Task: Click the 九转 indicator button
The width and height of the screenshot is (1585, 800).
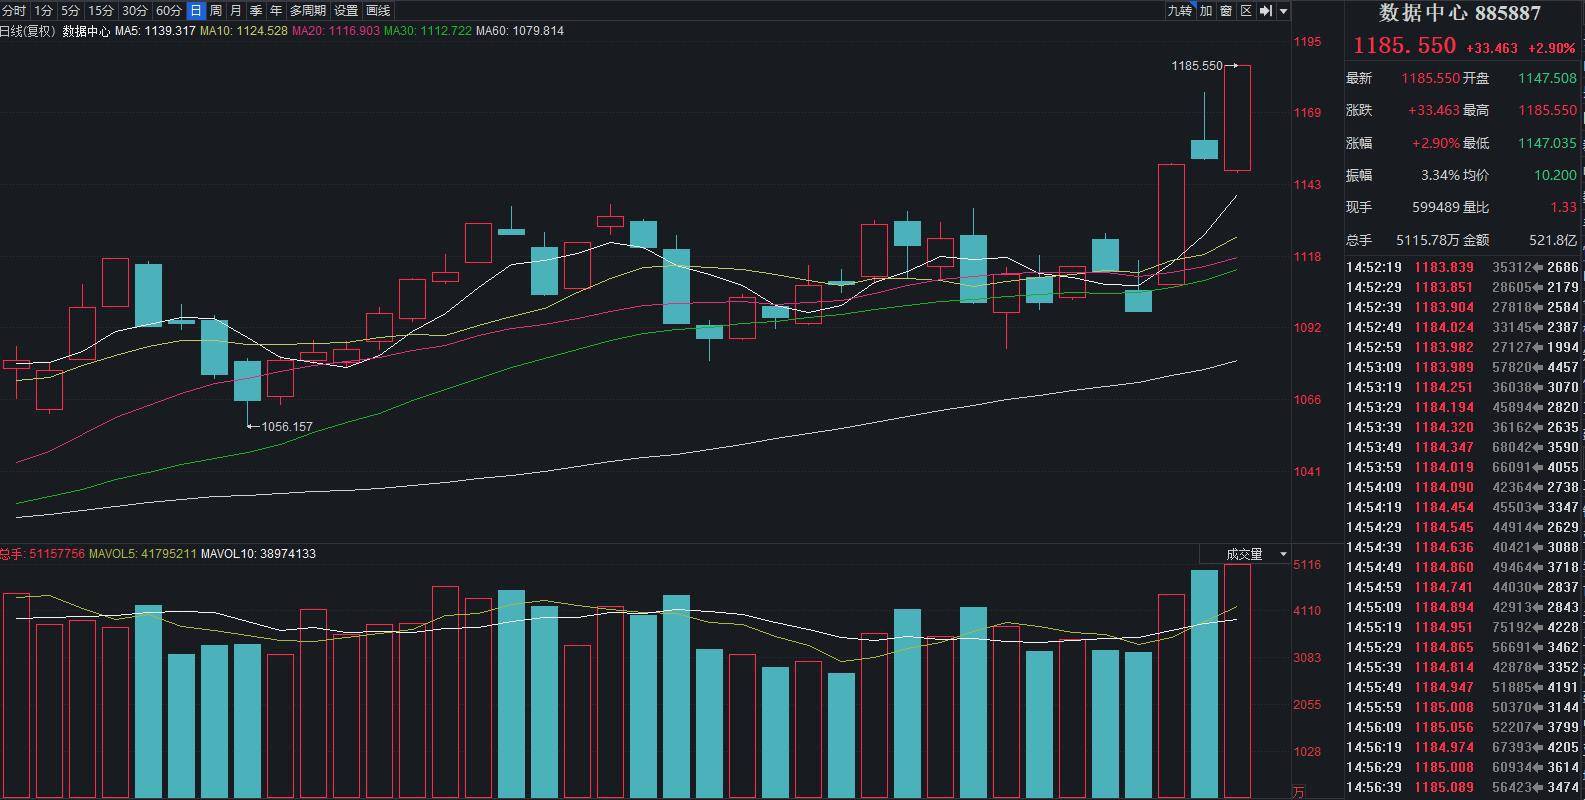Action: point(1180,10)
